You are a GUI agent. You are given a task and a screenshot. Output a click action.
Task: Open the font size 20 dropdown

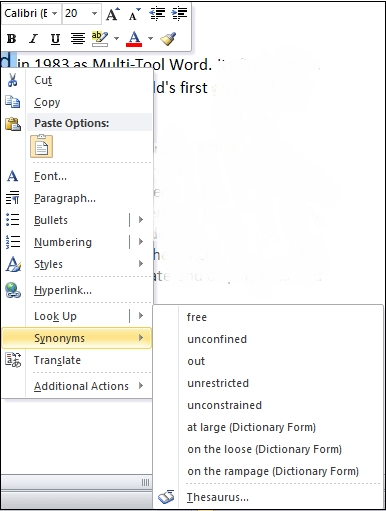coord(95,14)
